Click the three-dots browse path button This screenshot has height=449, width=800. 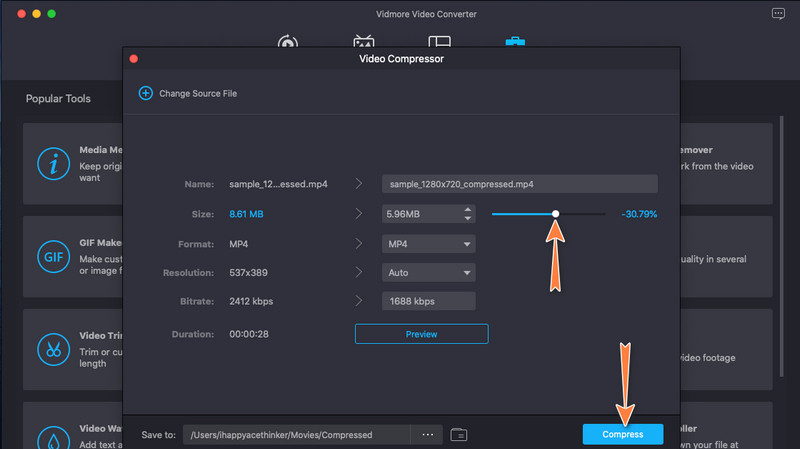click(427, 435)
